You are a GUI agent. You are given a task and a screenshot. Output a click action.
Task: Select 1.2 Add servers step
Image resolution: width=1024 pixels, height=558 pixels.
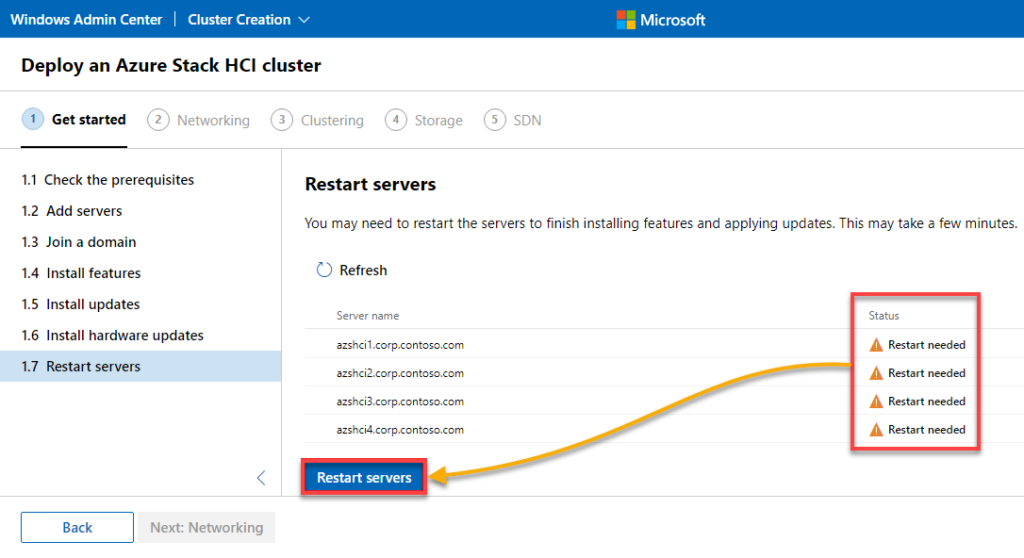click(x=72, y=211)
